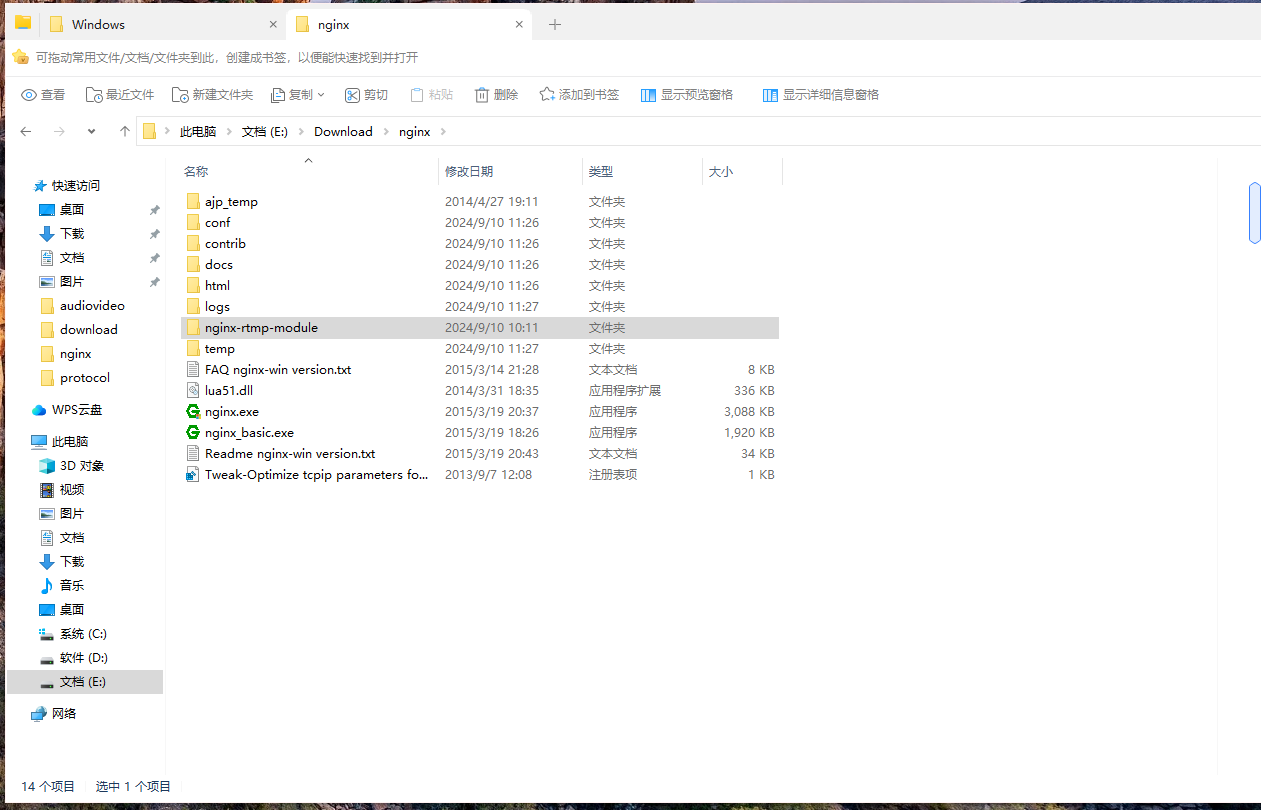Sort by the 大小 column header
The width and height of the screenshot is (1261, 810).
(721, 172)
